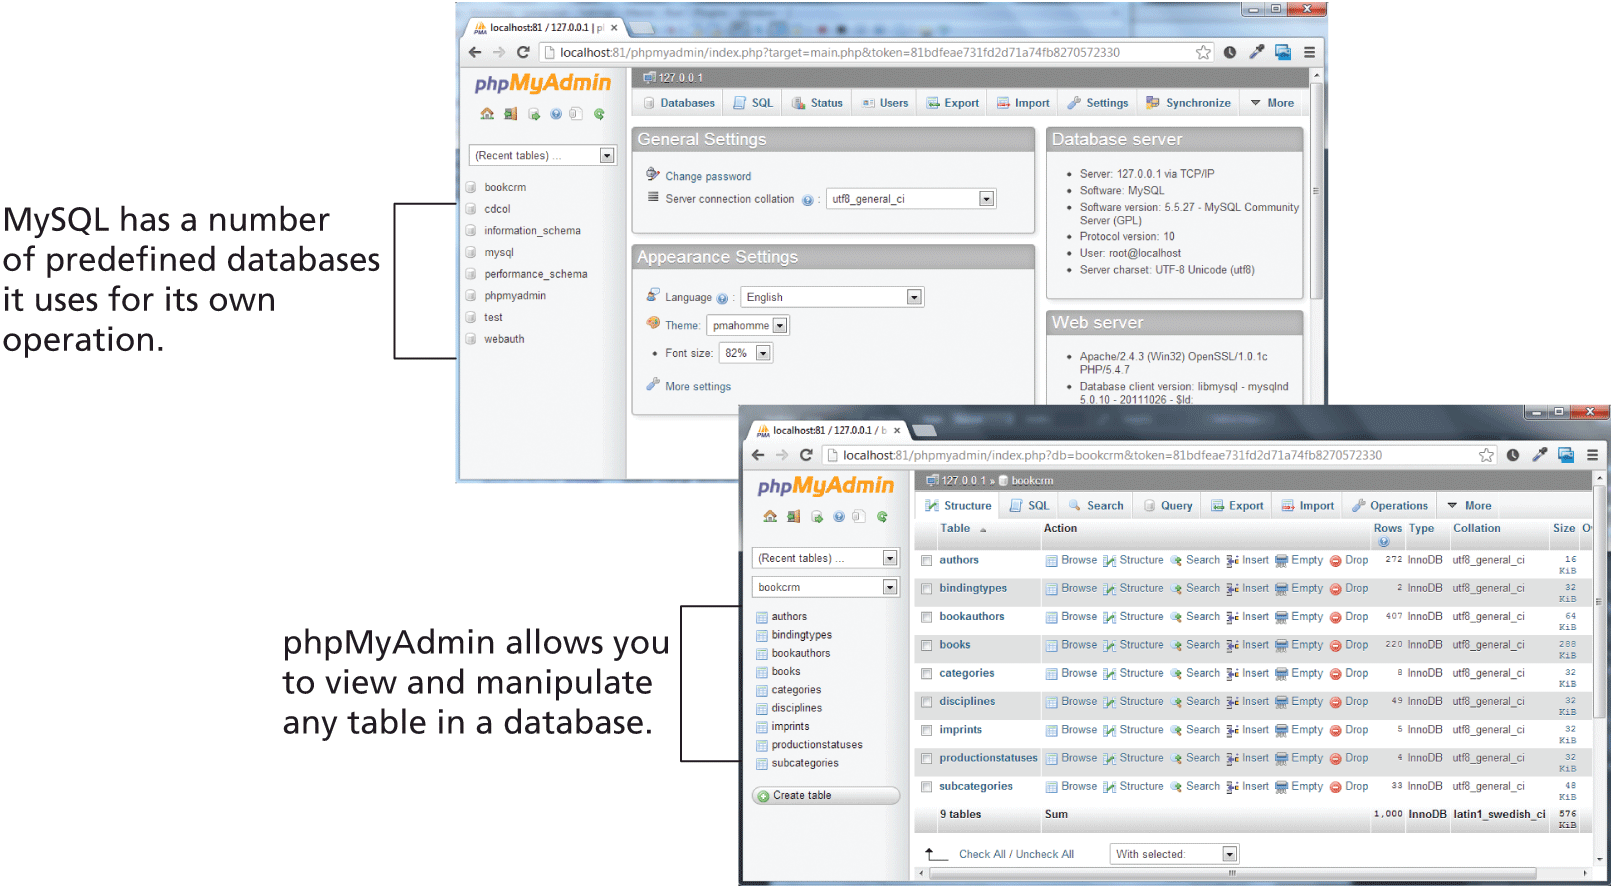Click the home icon under the front phpMyAdmin logo
1614x889 pixels.
pyautogui.click(x=770, y=517)
